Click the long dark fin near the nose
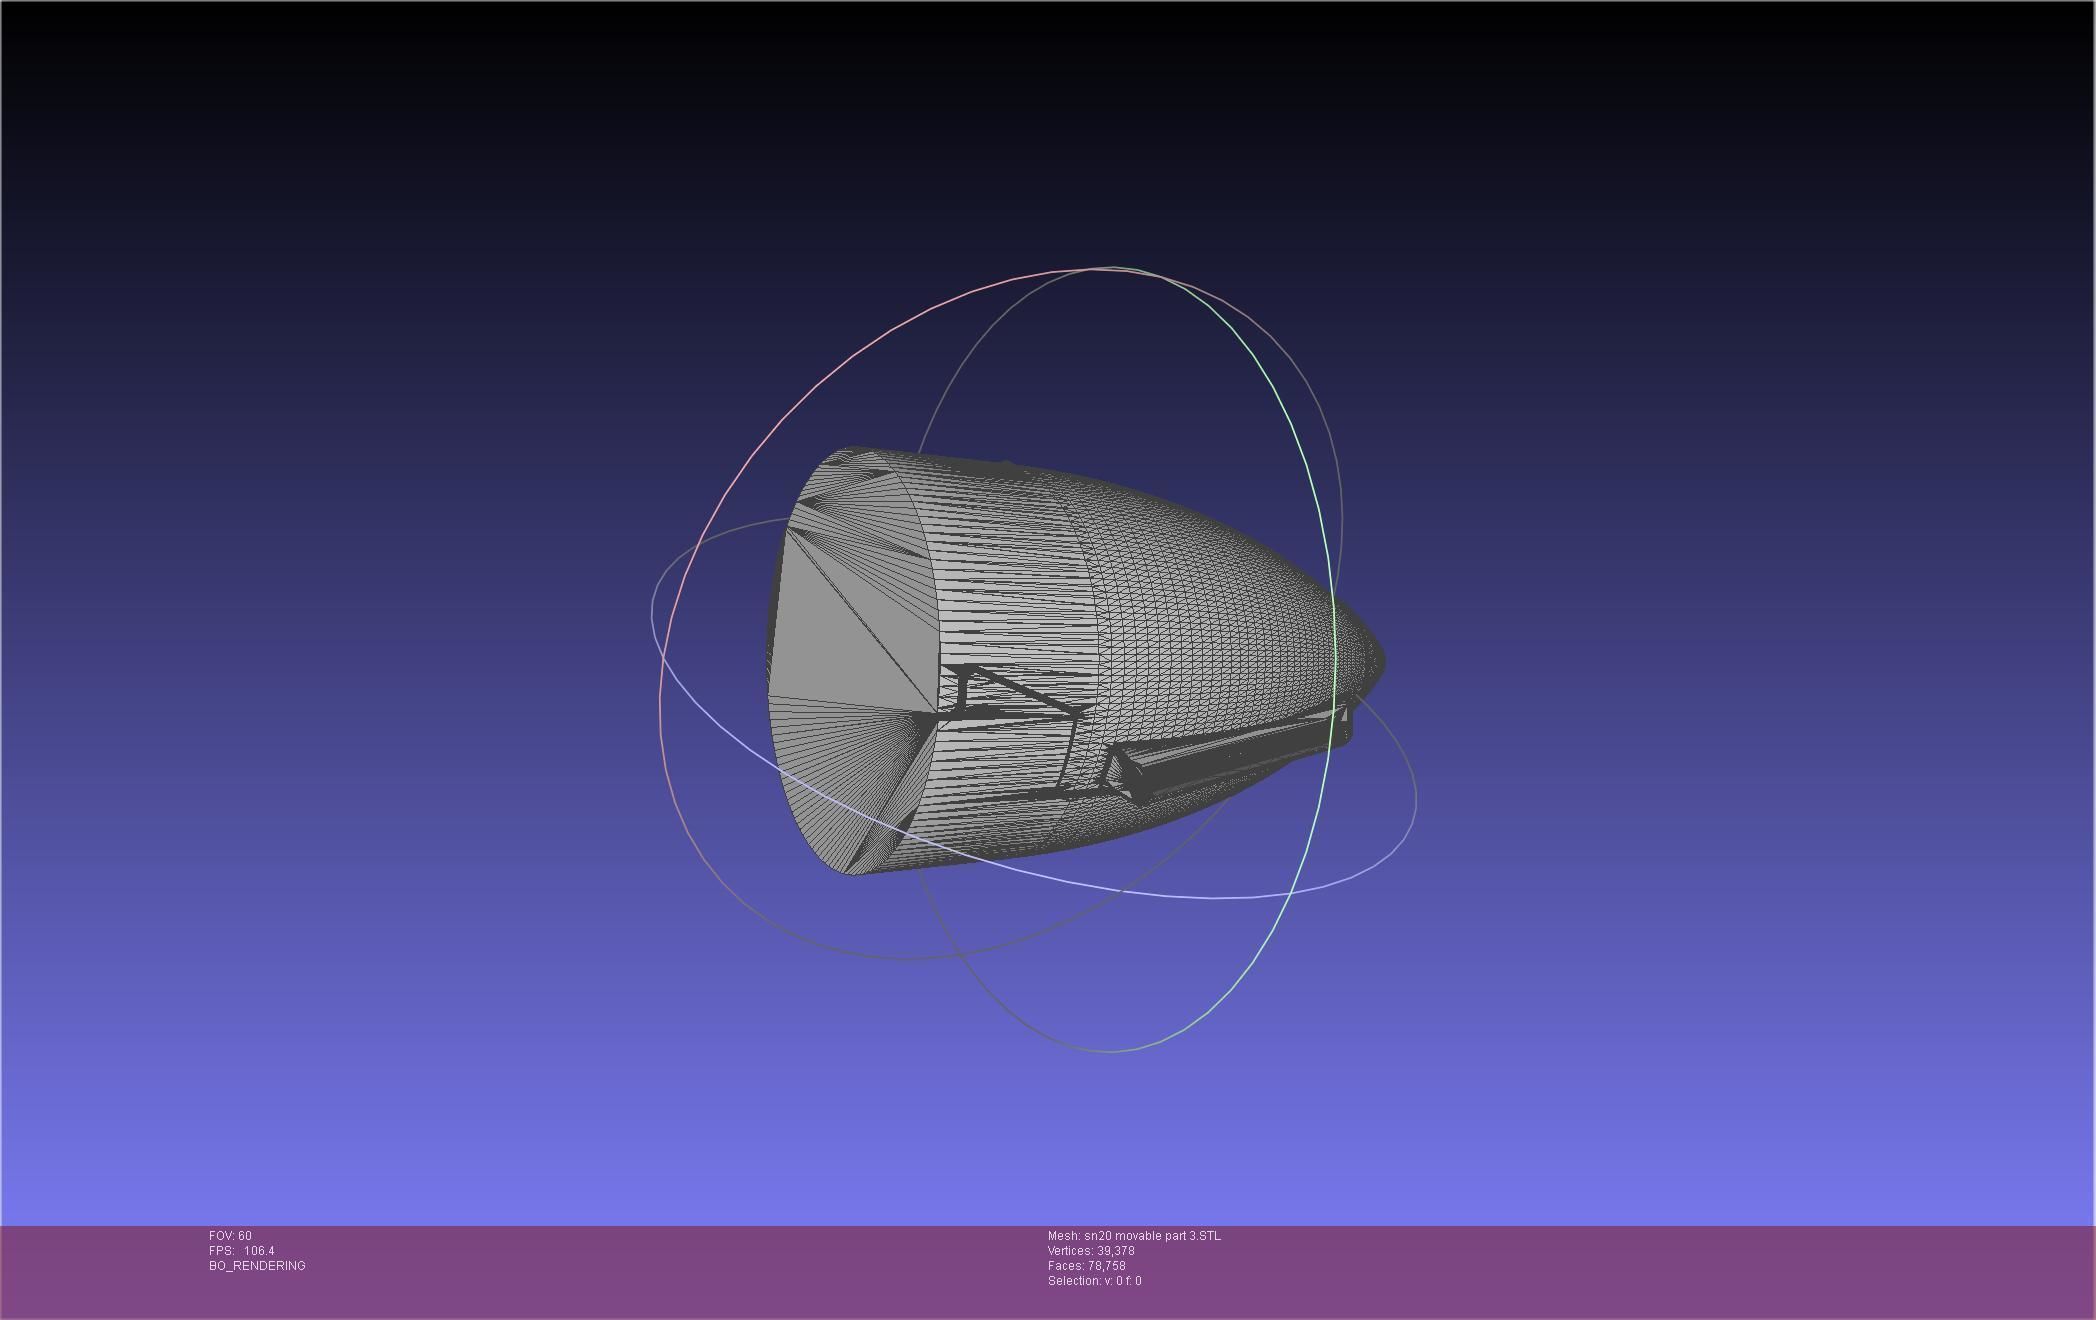Image resolution: width=2096 pixels, height=1320 pixels. click(1220, 760)
